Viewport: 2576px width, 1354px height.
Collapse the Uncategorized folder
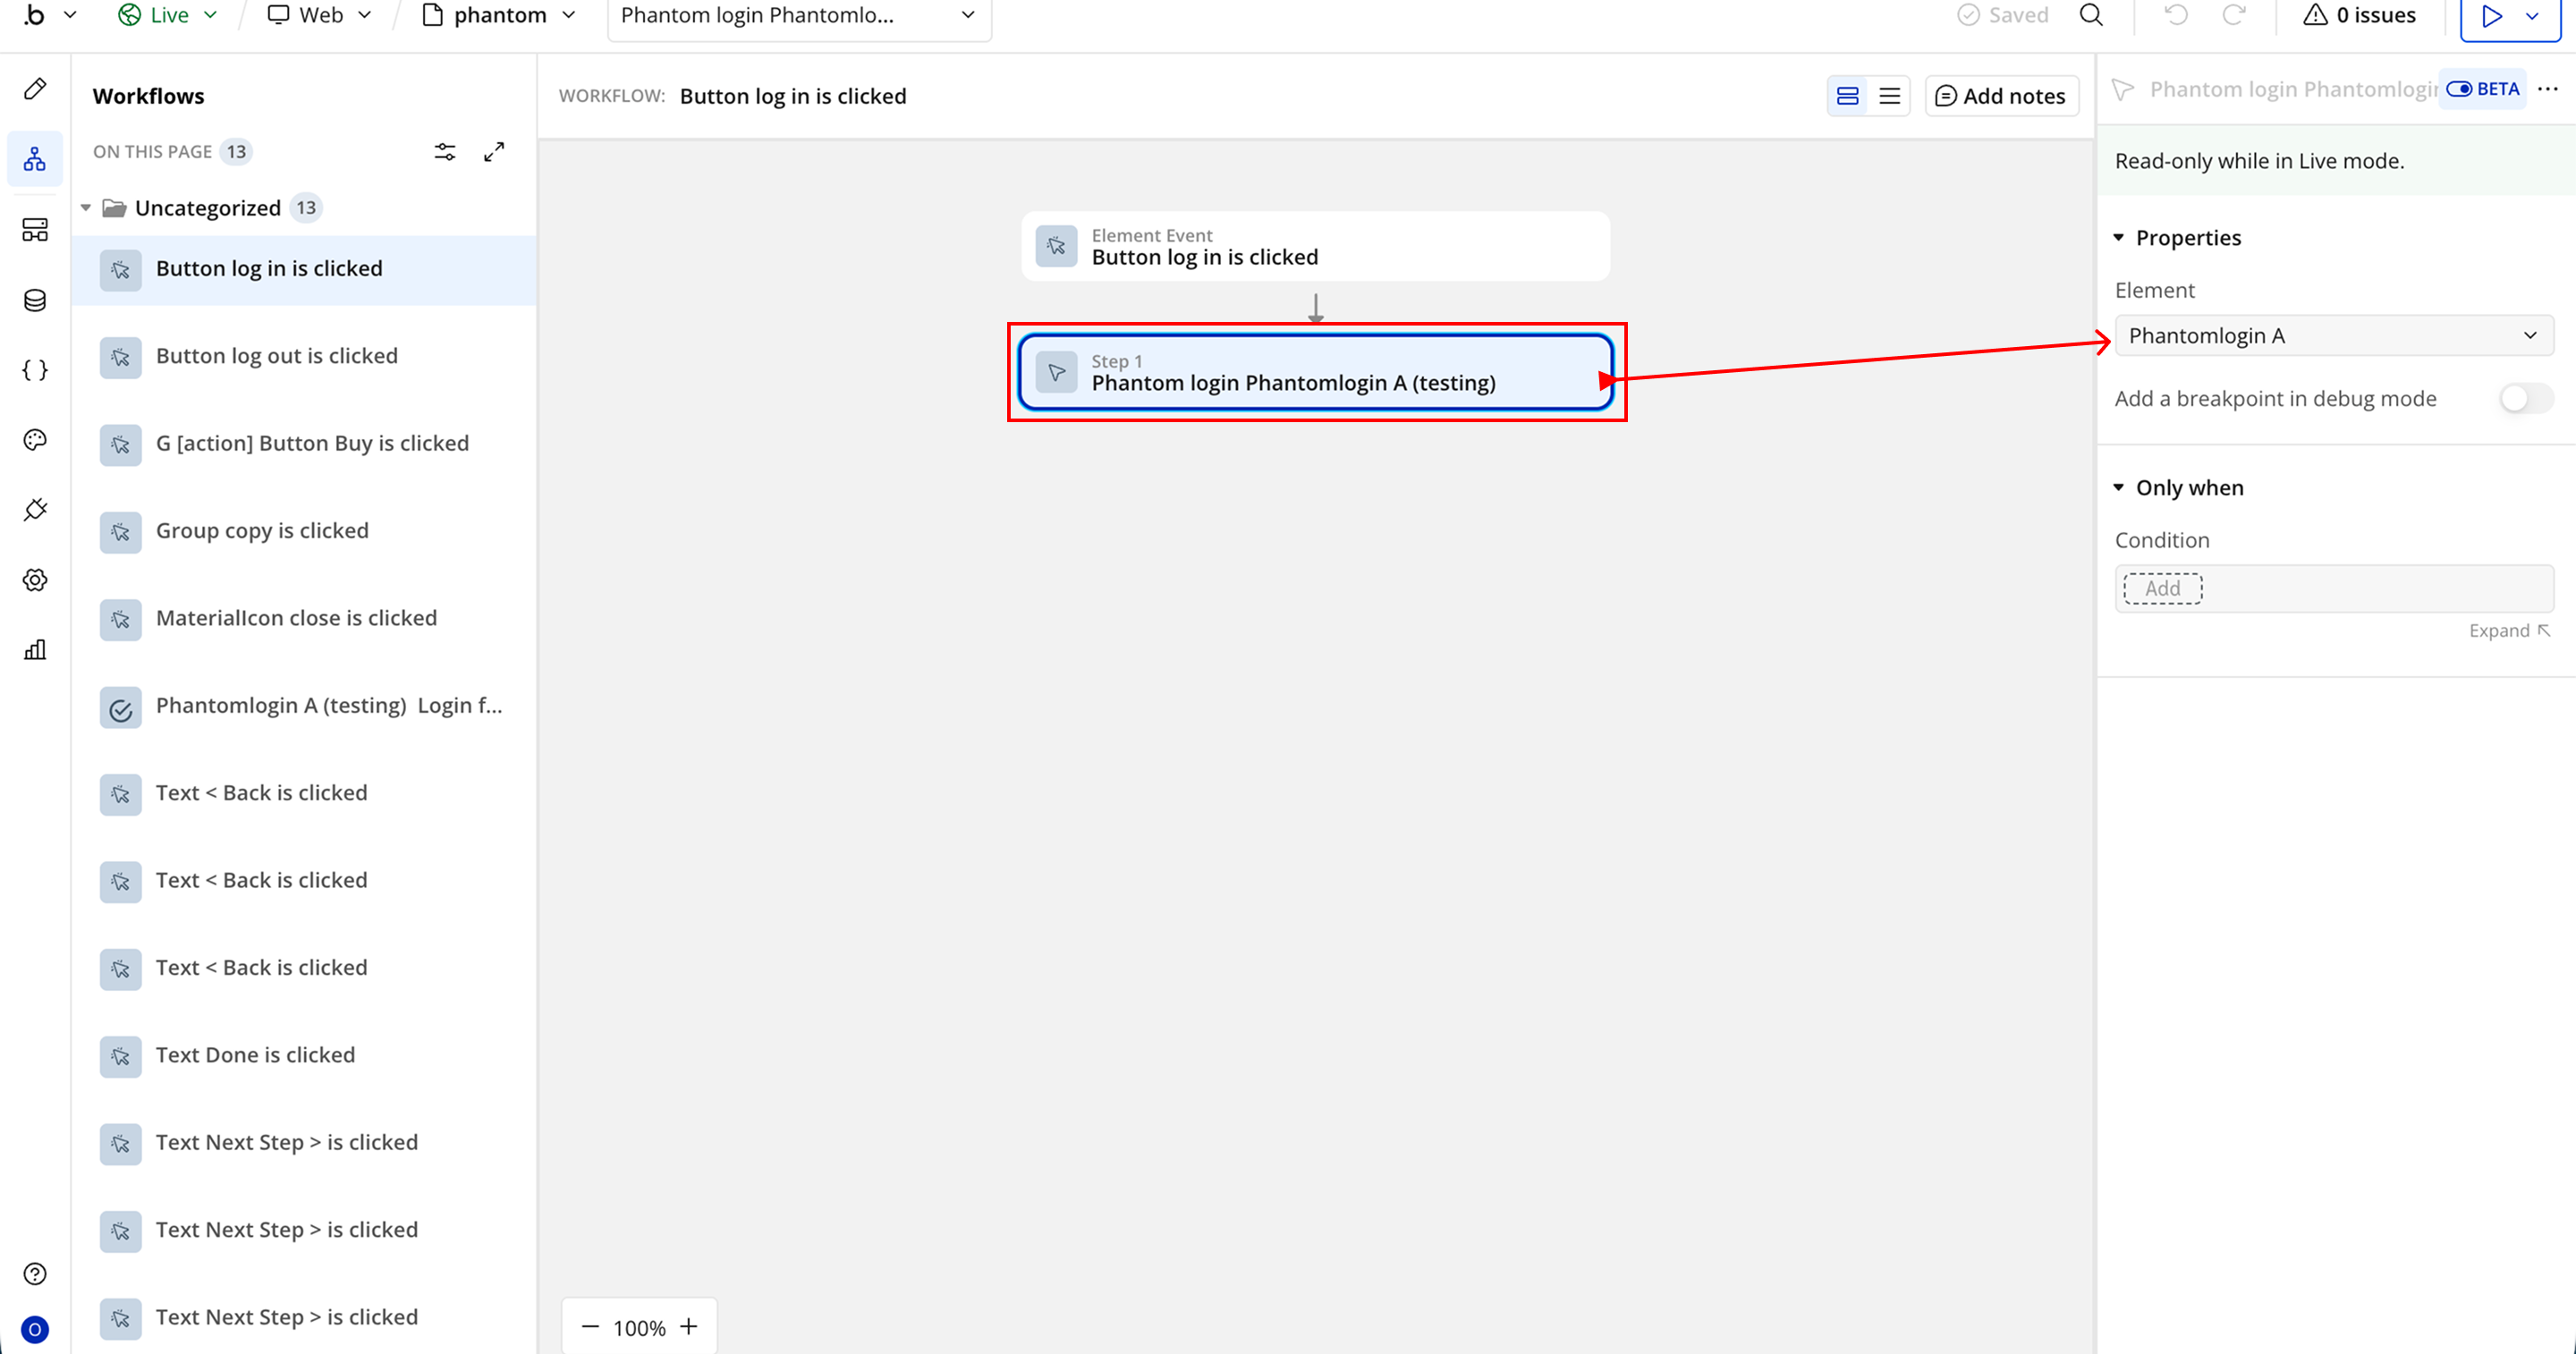click(86, 208)
